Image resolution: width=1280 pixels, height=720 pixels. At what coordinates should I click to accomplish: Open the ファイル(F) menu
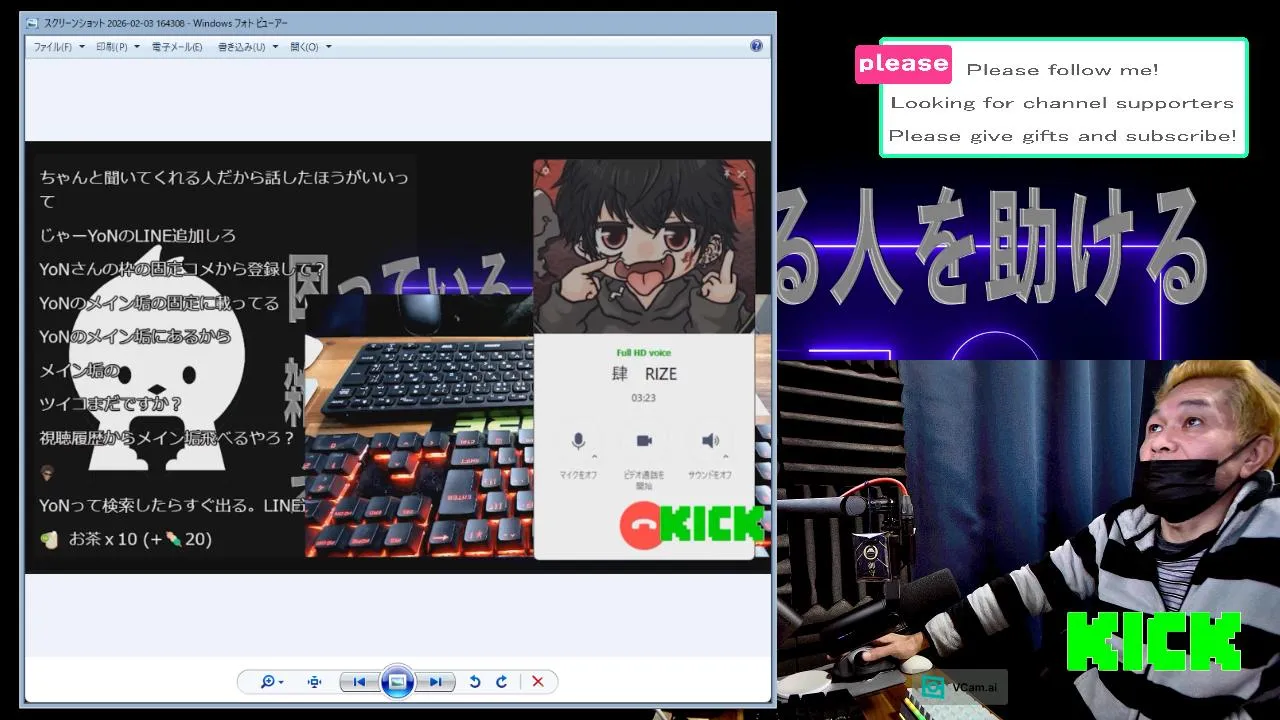(57, 47)
